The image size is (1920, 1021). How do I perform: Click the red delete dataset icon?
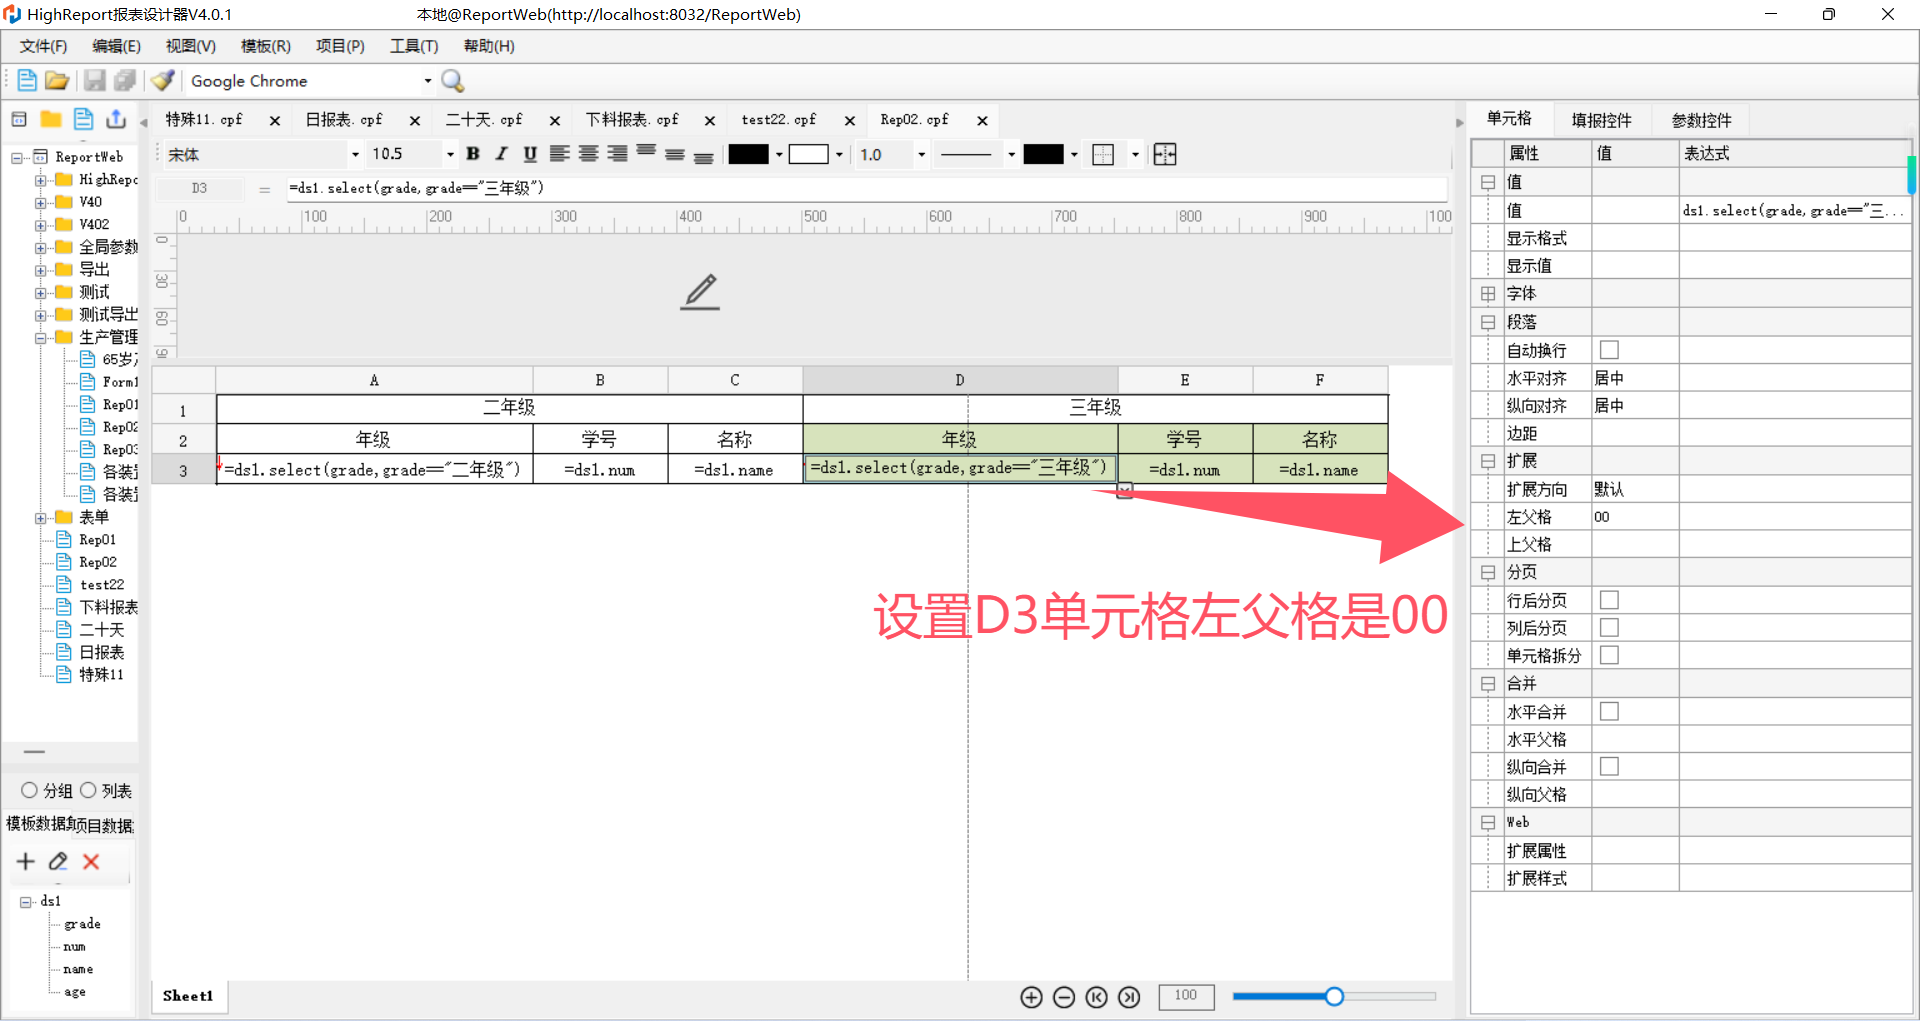point(91,862)
